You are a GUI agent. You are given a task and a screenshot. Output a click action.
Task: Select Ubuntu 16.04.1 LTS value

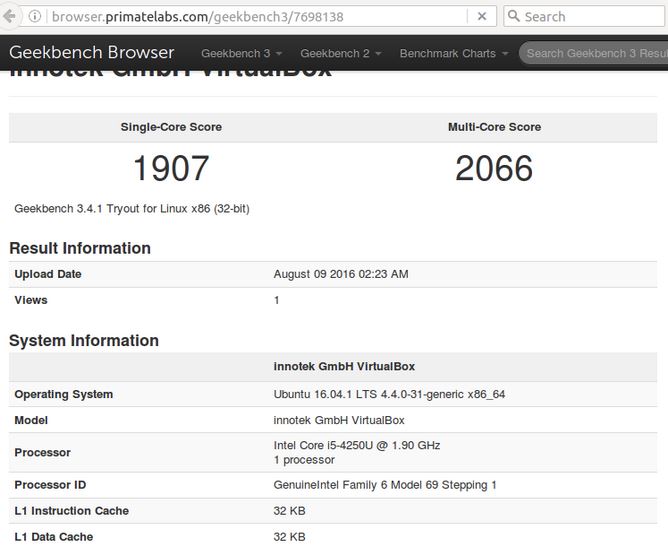pos(389,394)
